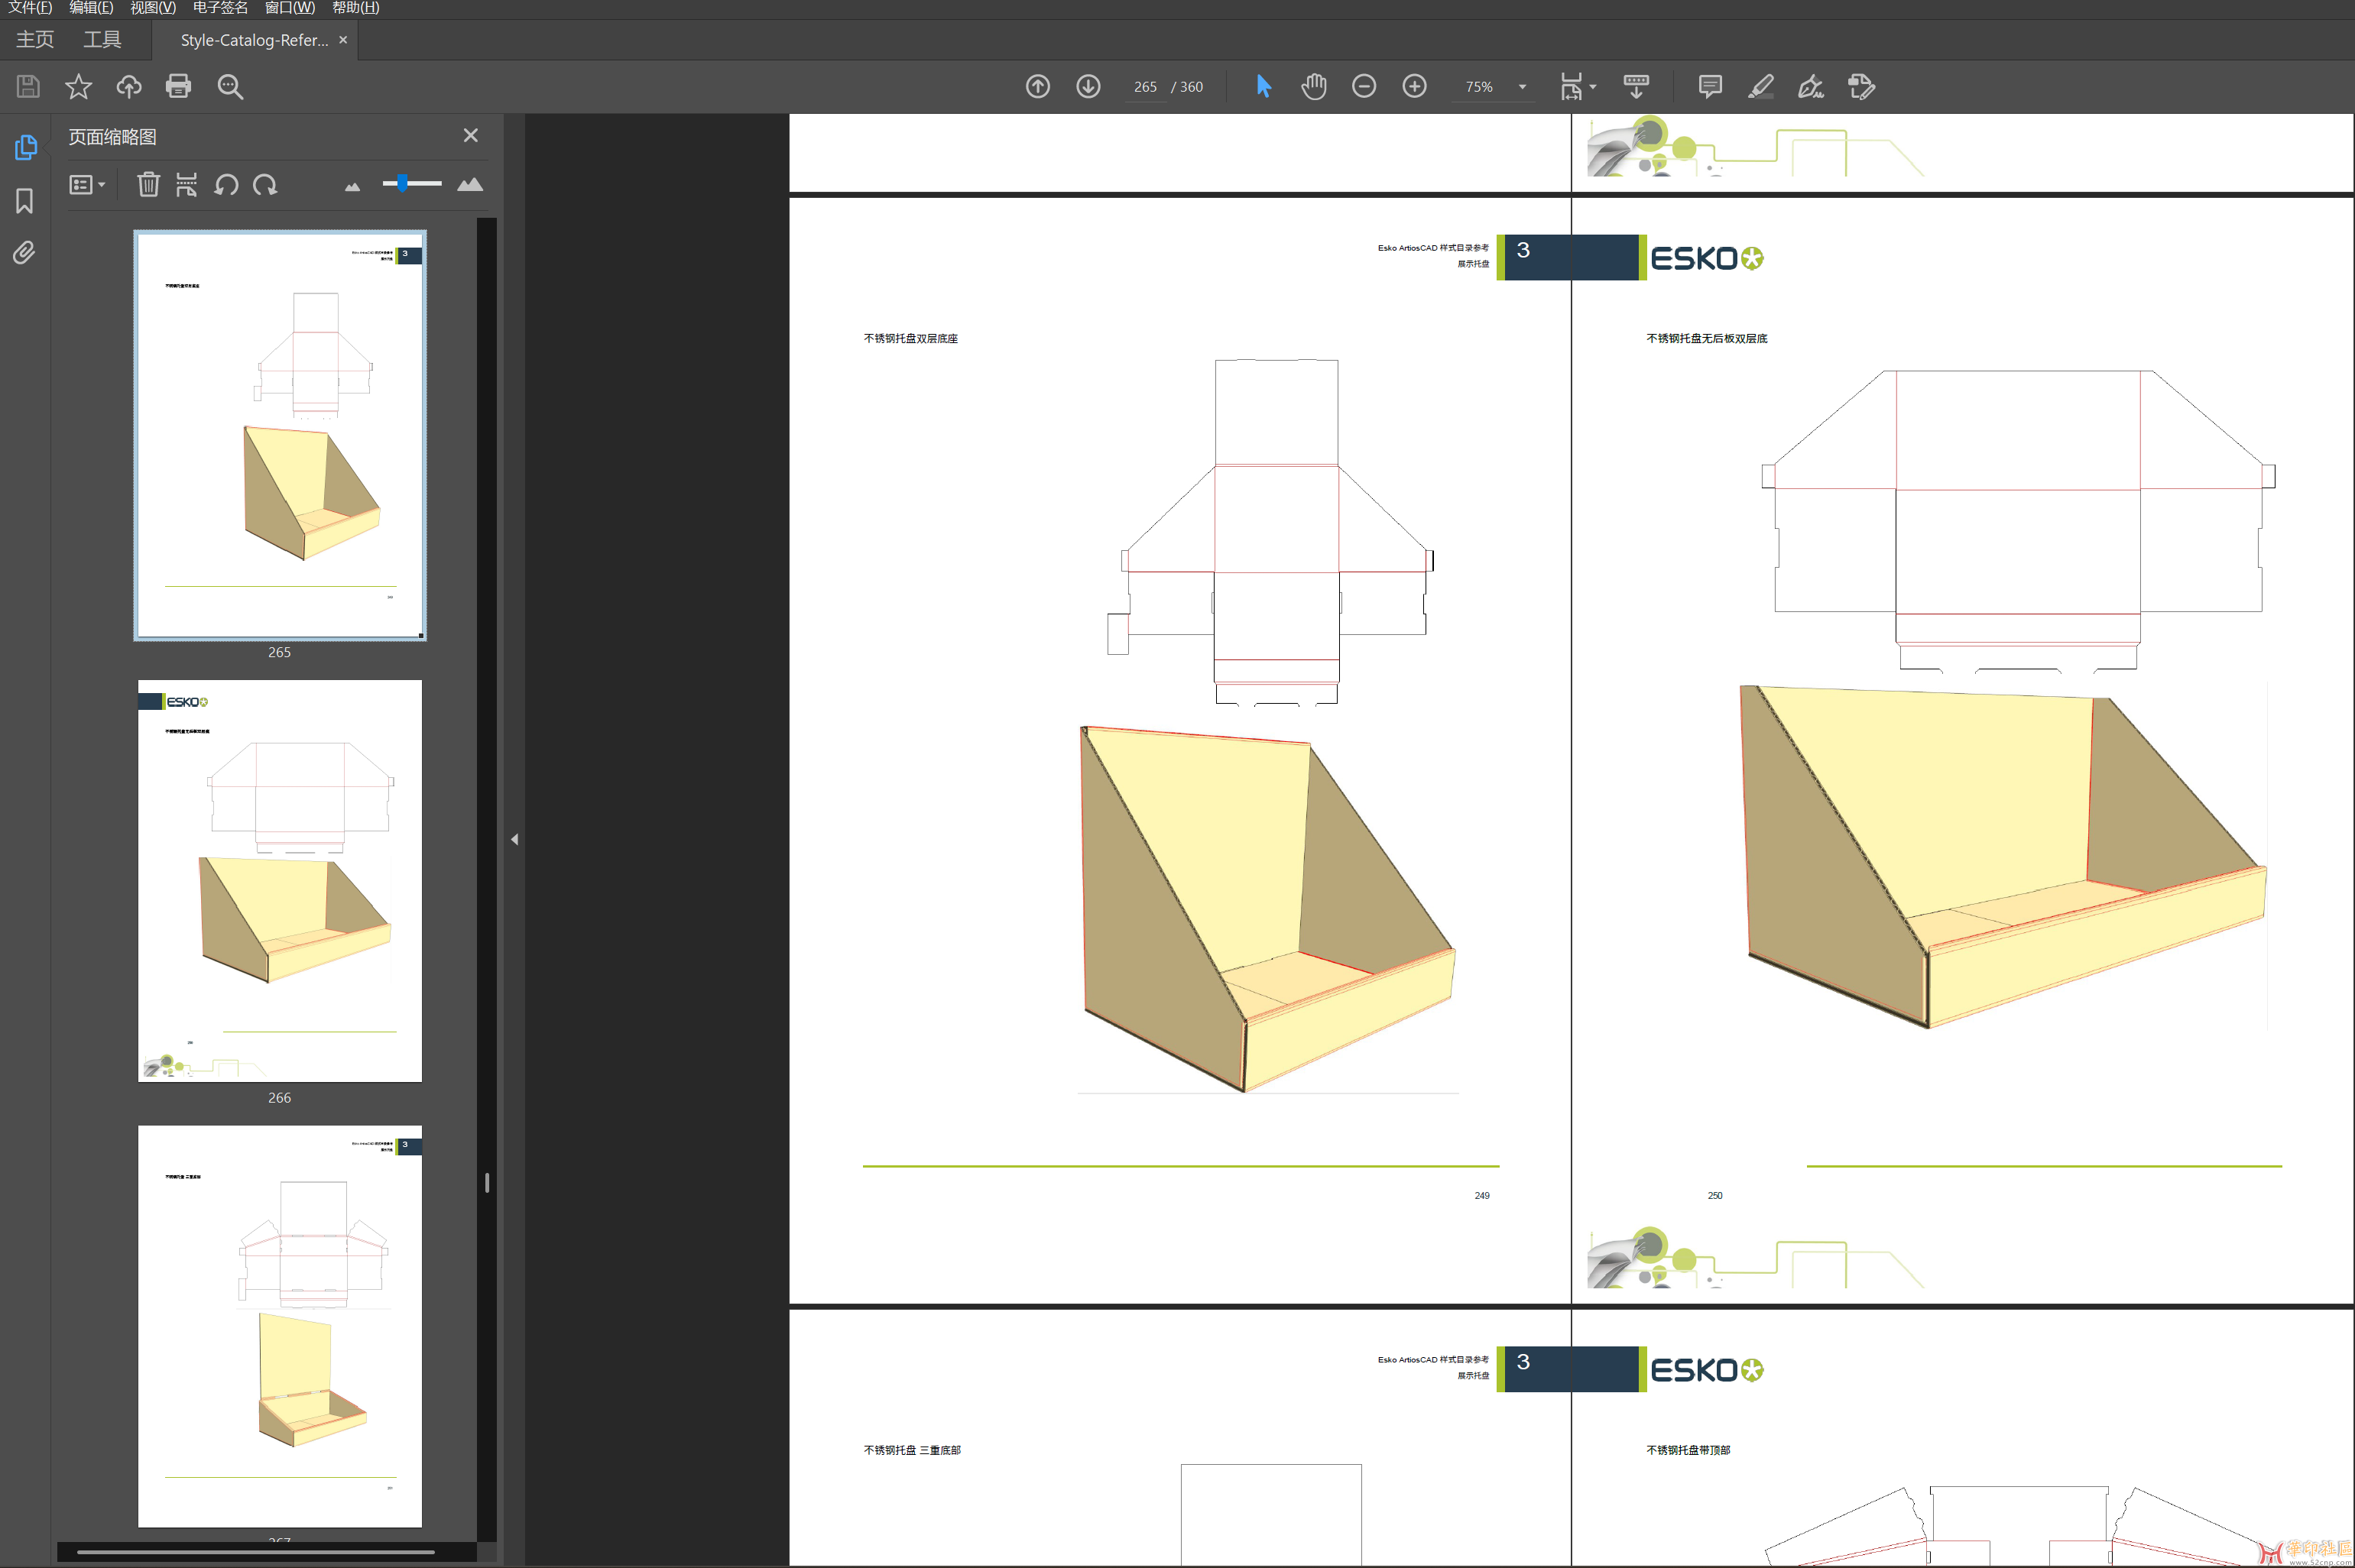Image resolution: width=2355 pixels, height=1568 pixels.
Task: Click the 不锈钢托盘无后板双层底 heading text
Action: click(1707, 339)
